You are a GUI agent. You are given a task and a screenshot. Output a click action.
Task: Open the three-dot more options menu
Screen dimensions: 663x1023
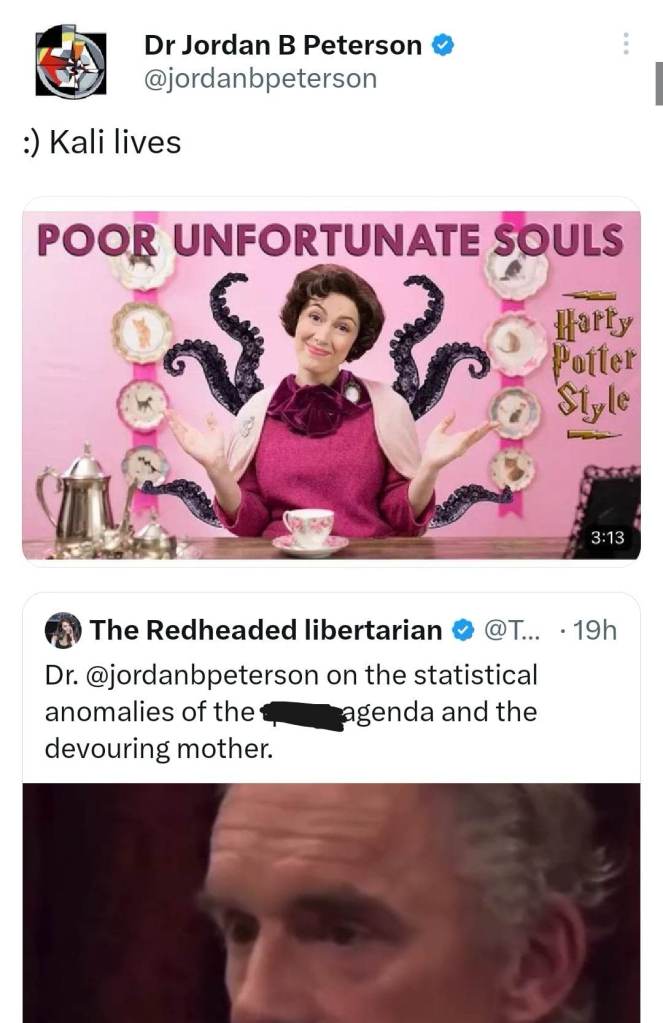tap(624, 44)
